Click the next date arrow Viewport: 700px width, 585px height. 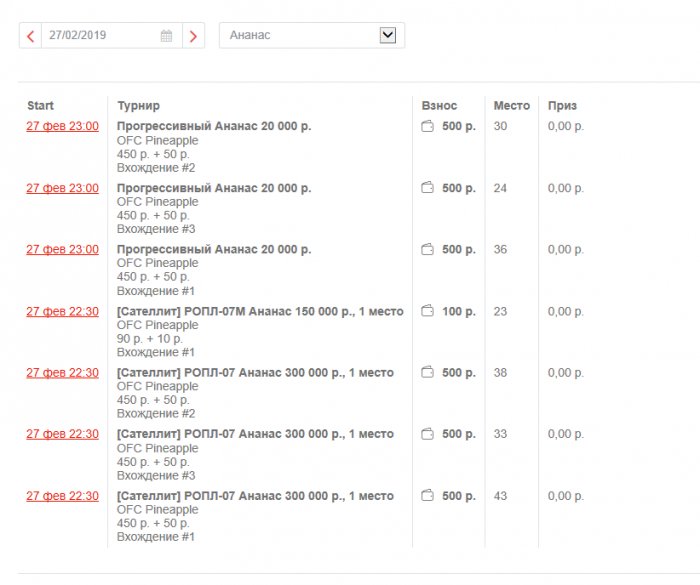193,36
